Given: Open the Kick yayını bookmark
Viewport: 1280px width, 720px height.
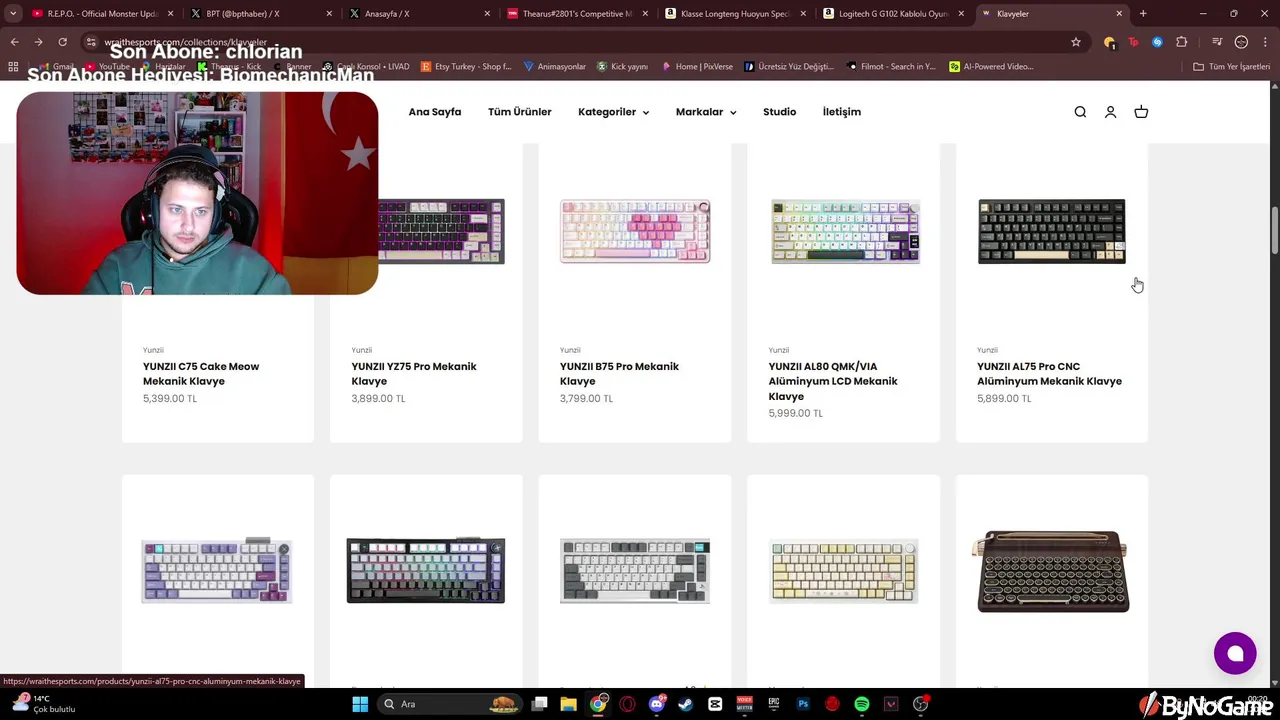Looking at the screenshot, I should tap(622, 66).
